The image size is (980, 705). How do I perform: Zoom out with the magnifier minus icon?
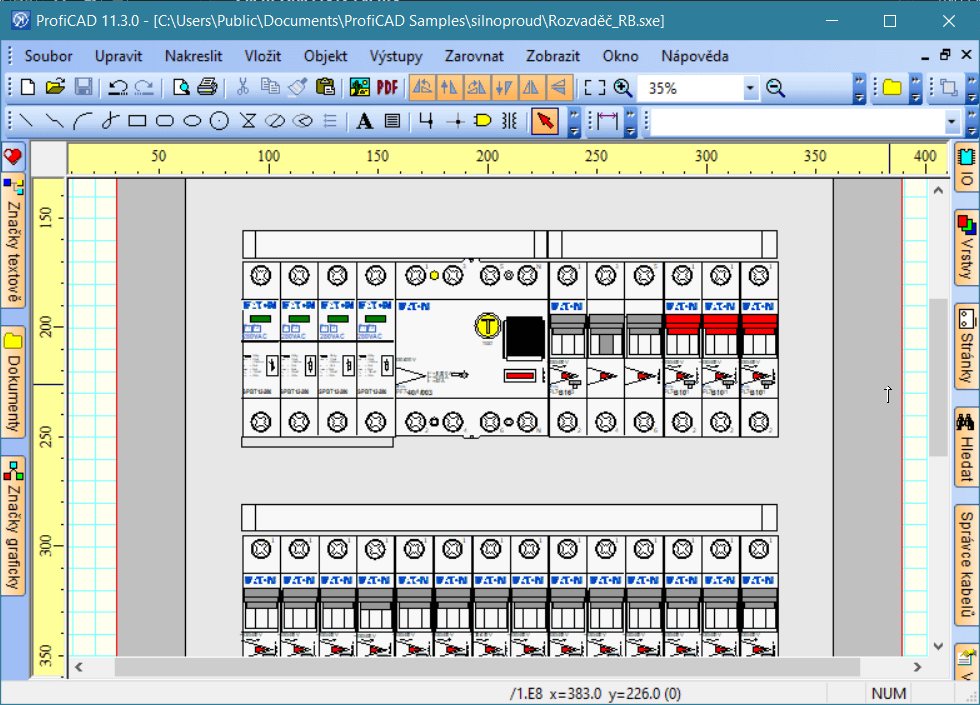pyautogui.click(x=776, y=88)
